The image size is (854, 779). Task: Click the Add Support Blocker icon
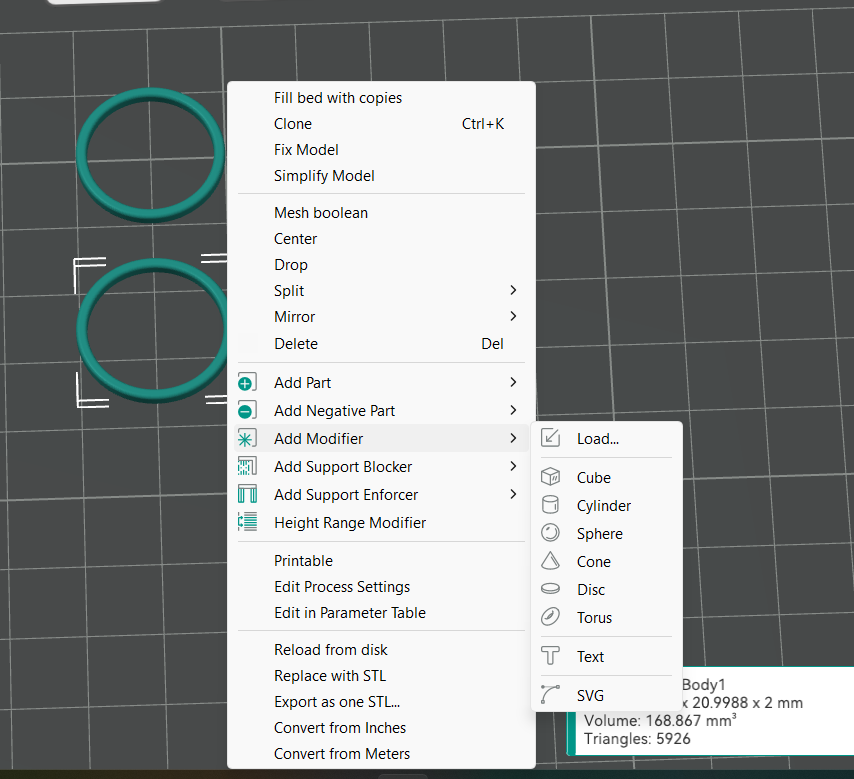pyautogui.click(x=247, y=467)
